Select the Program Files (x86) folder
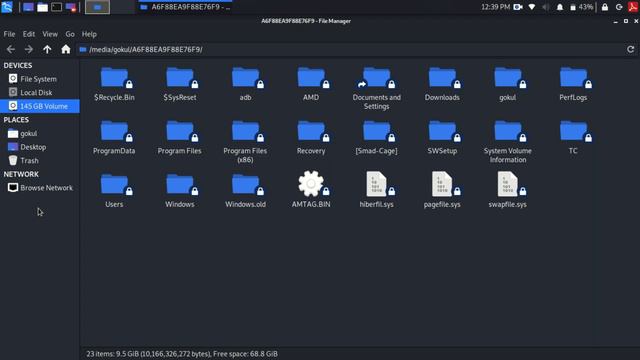The height and width of the screenshot is (360, 640). point(245,142)
